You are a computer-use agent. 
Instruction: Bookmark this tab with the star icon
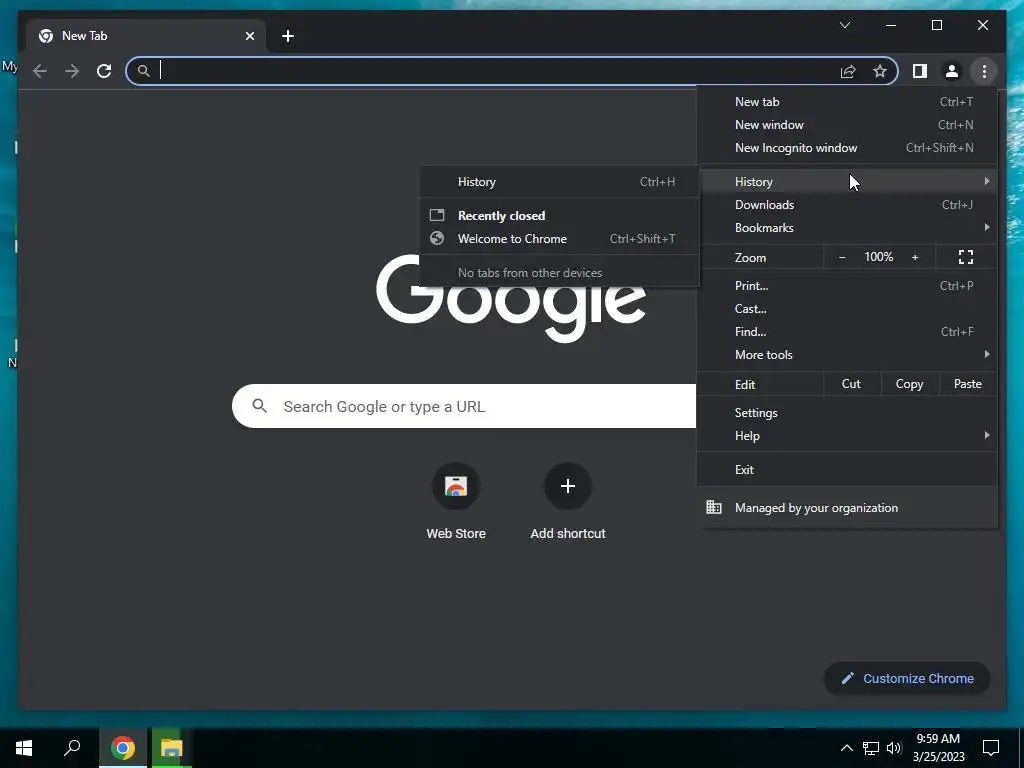(x=880, y=71)
